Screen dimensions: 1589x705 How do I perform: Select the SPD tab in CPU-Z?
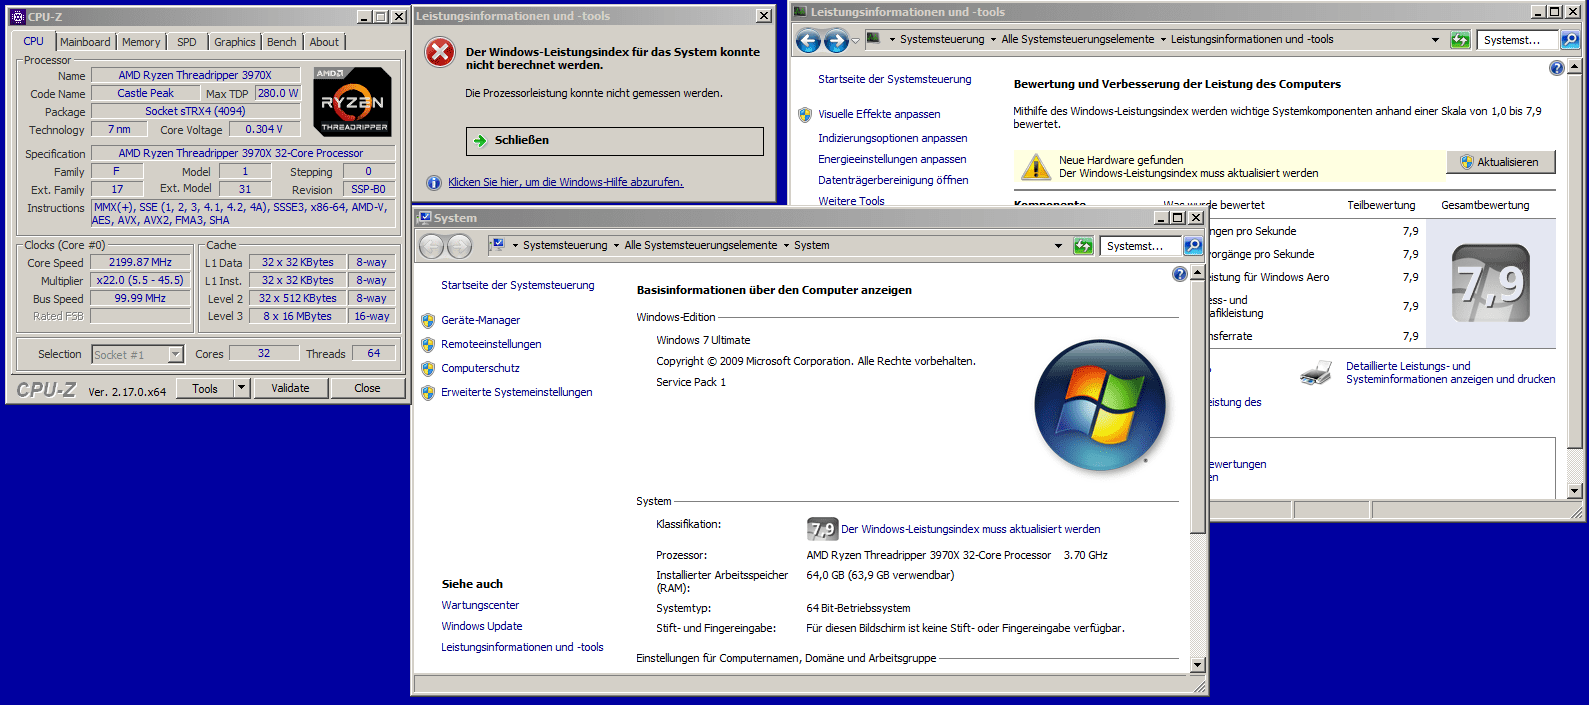187,42
